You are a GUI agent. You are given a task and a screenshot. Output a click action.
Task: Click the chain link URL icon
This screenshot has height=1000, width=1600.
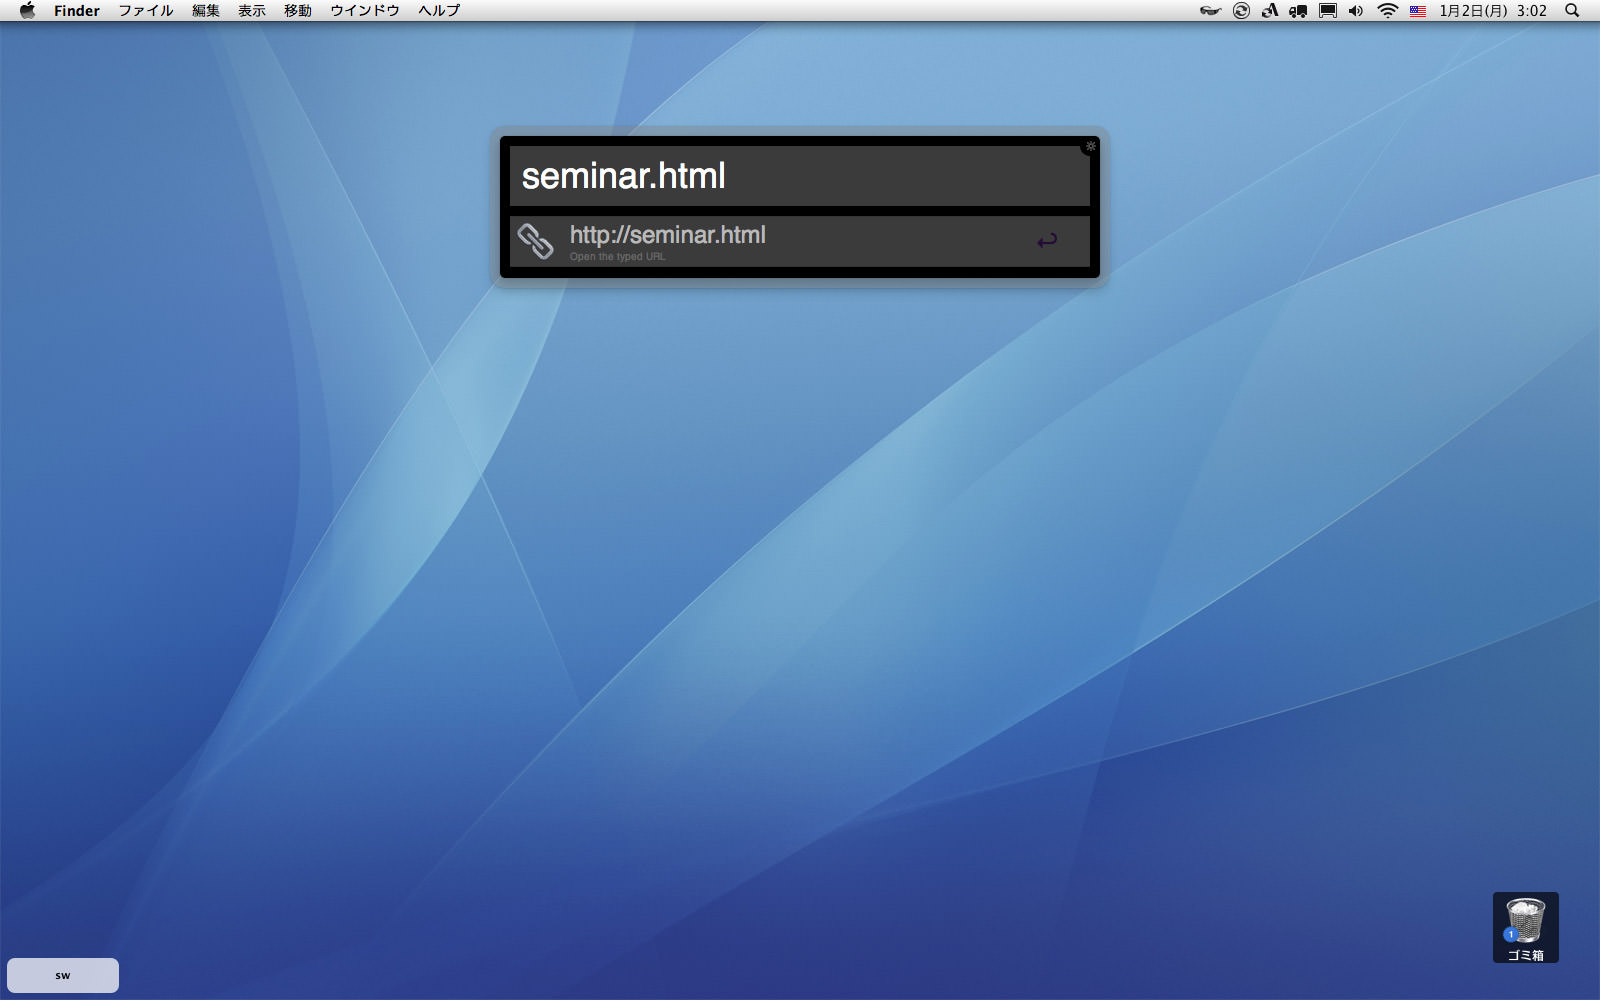tap(536, 241)
